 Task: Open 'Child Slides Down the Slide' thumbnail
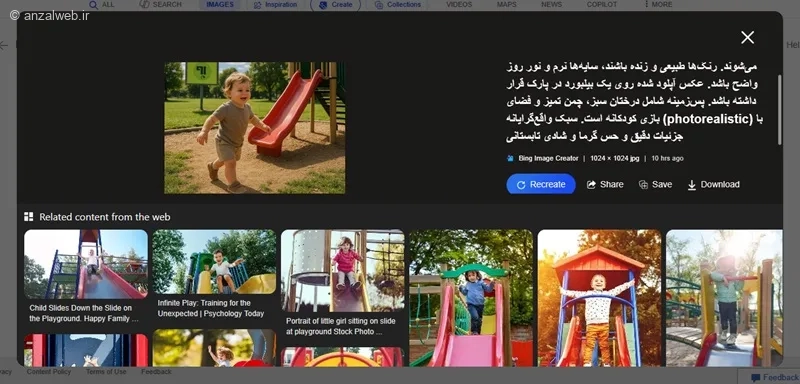pos(86,264)
